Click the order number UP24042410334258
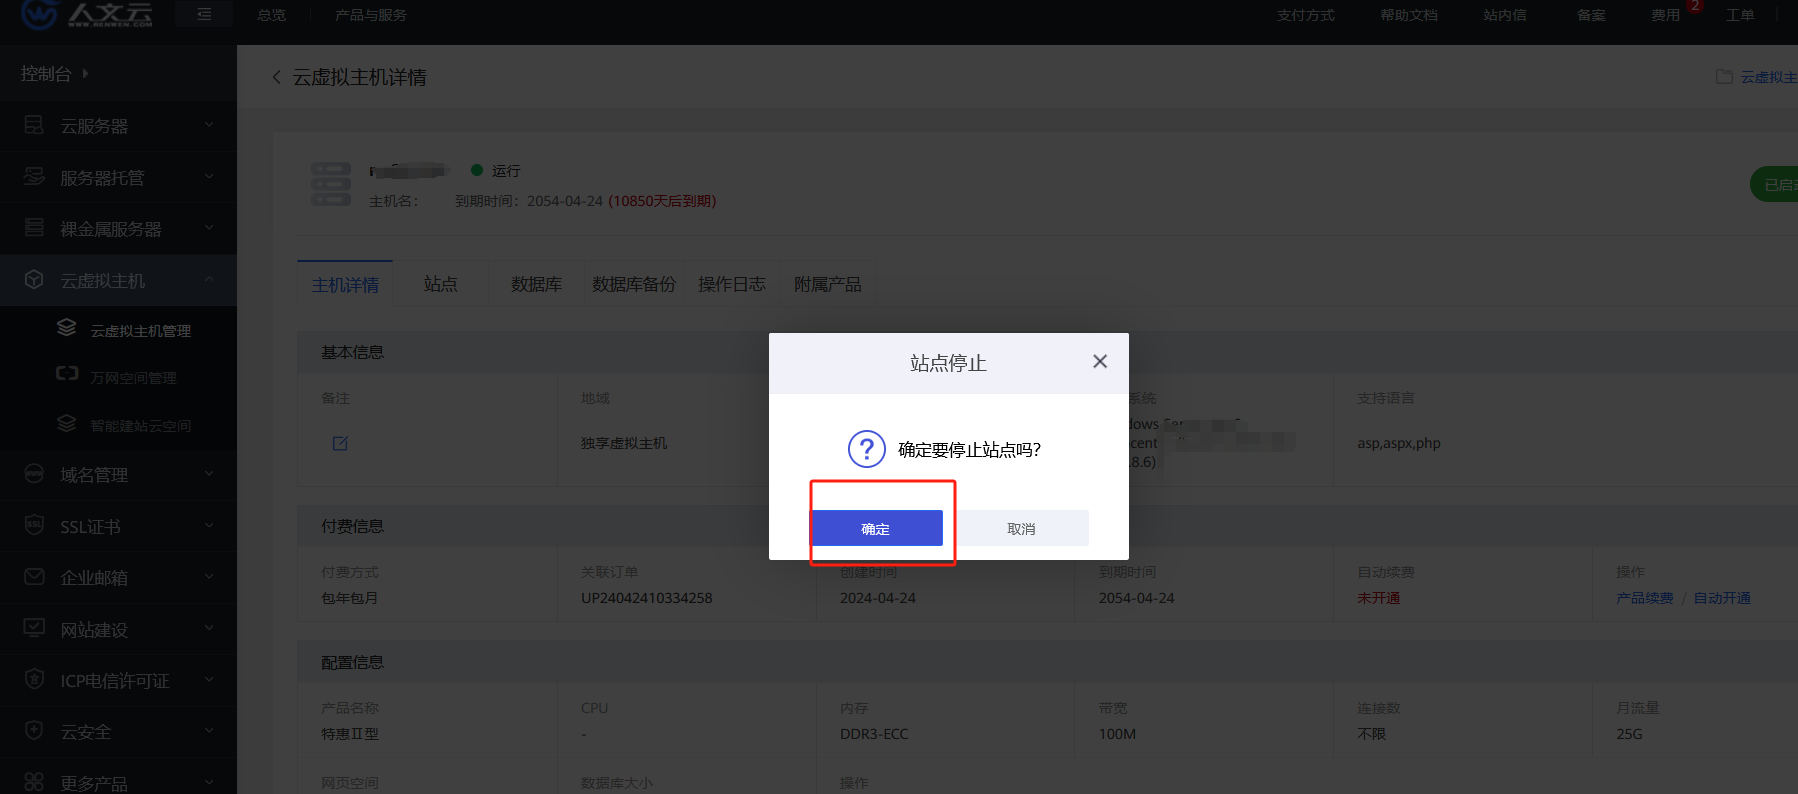 647,598
